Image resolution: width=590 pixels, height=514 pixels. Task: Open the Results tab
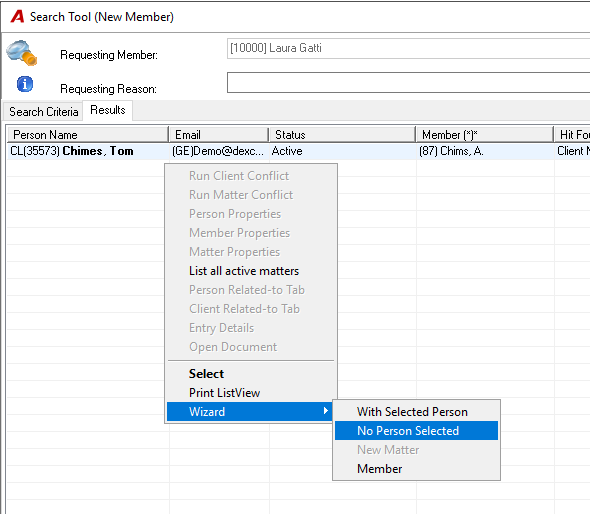pos(108,110)
